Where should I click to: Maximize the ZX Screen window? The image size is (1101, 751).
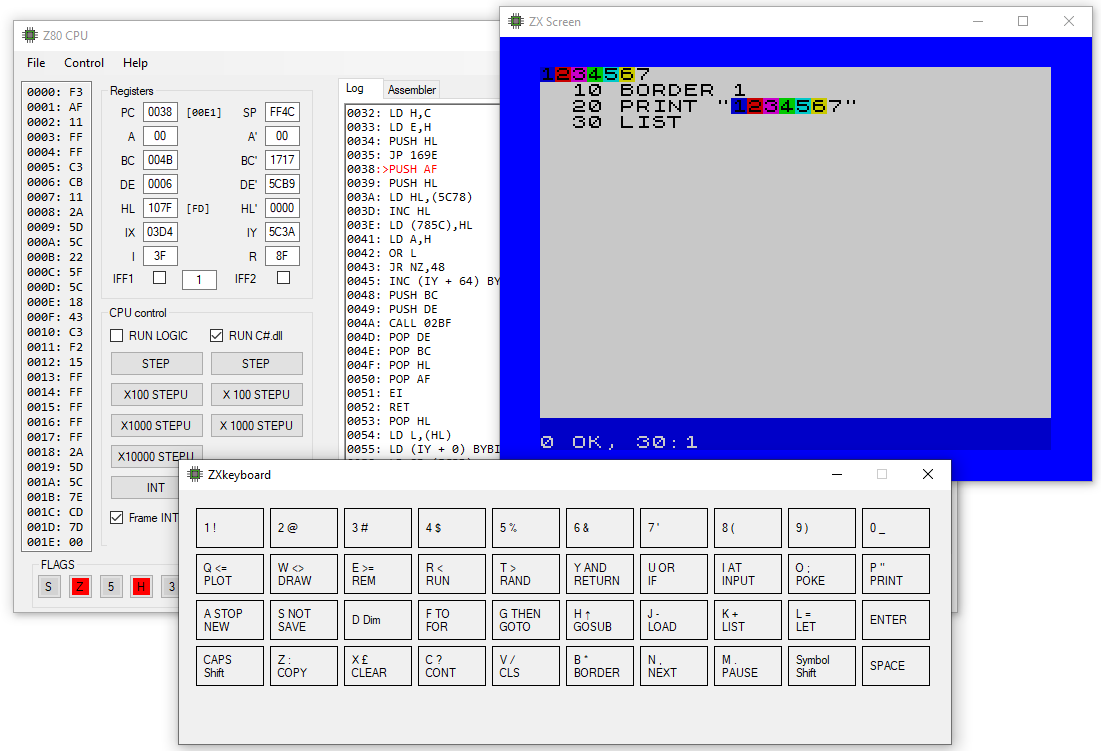coord(1023,21)
